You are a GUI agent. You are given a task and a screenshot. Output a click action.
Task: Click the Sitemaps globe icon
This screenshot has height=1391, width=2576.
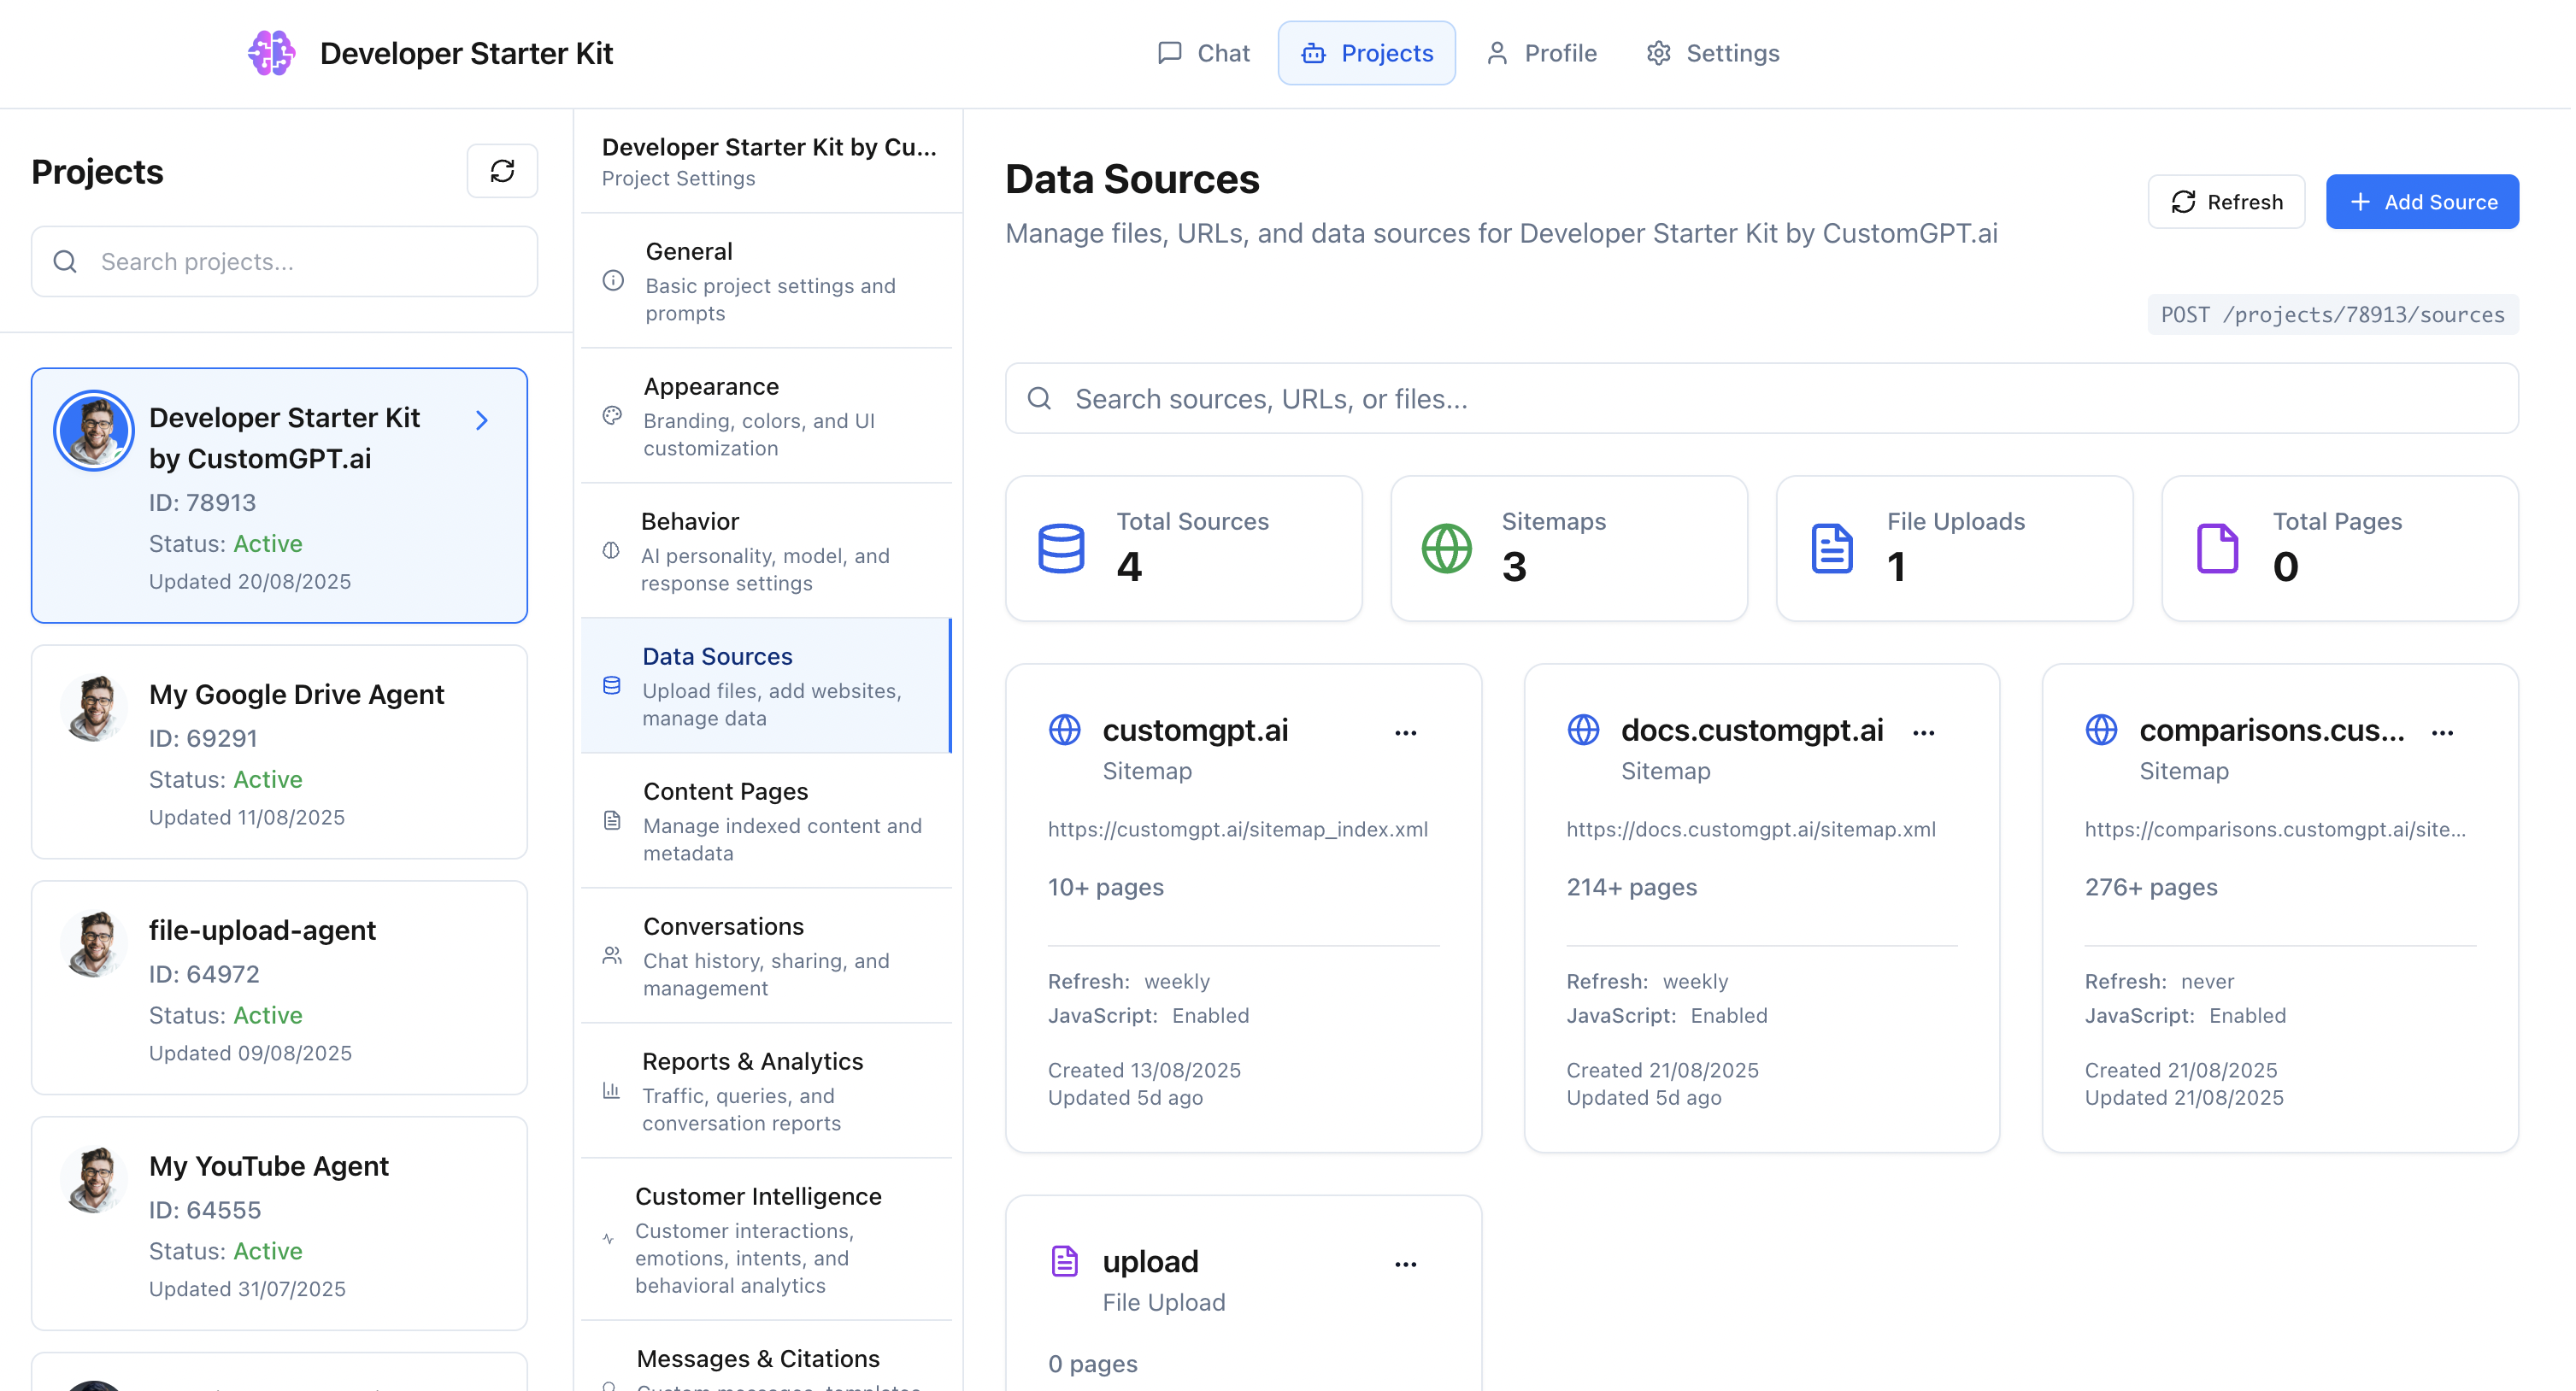pyautogui.click(x=1446, y=548)
